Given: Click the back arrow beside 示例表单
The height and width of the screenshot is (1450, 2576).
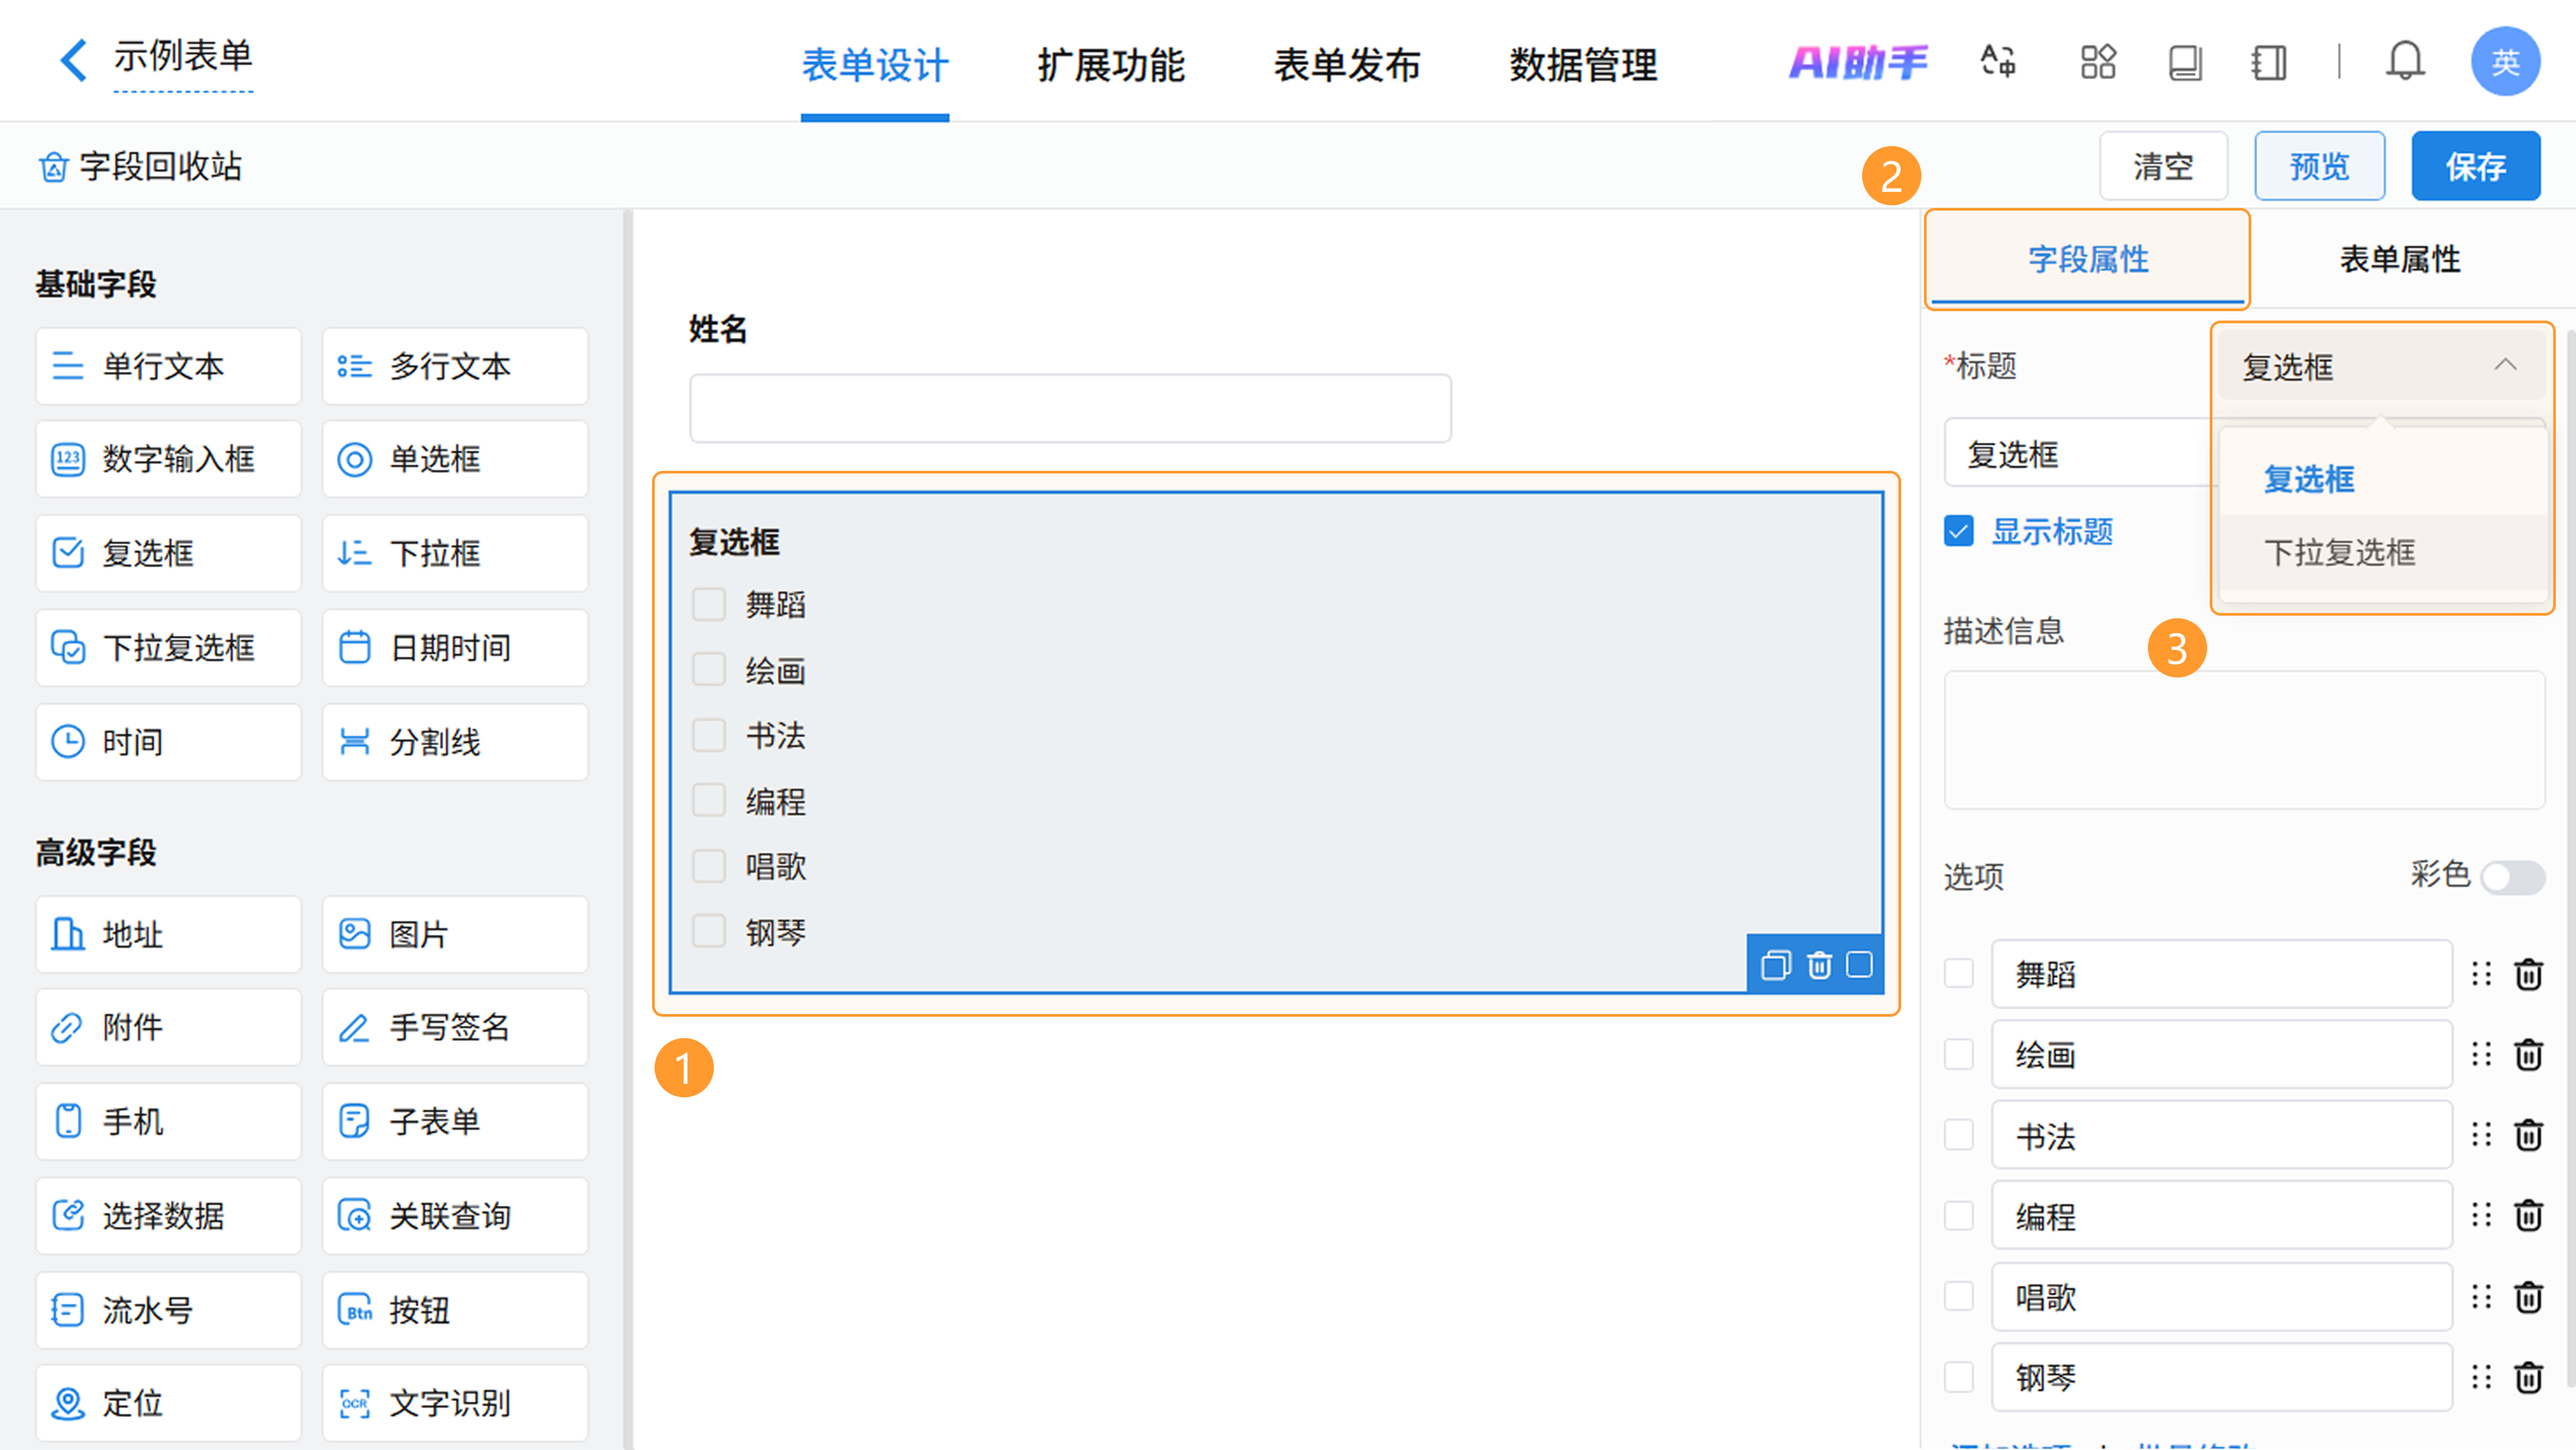Looking at the screenshot, I should click(x=73, y=60).
